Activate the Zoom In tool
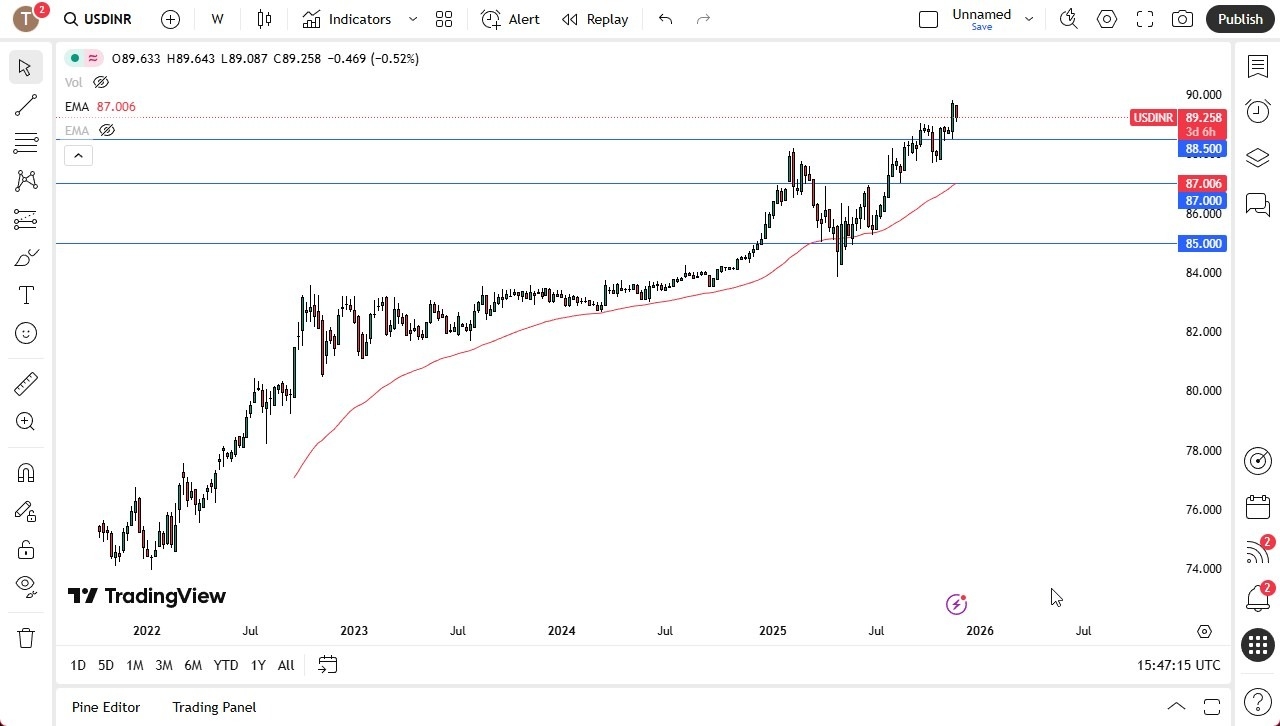Screen dimensions: 1280x726 25,421
